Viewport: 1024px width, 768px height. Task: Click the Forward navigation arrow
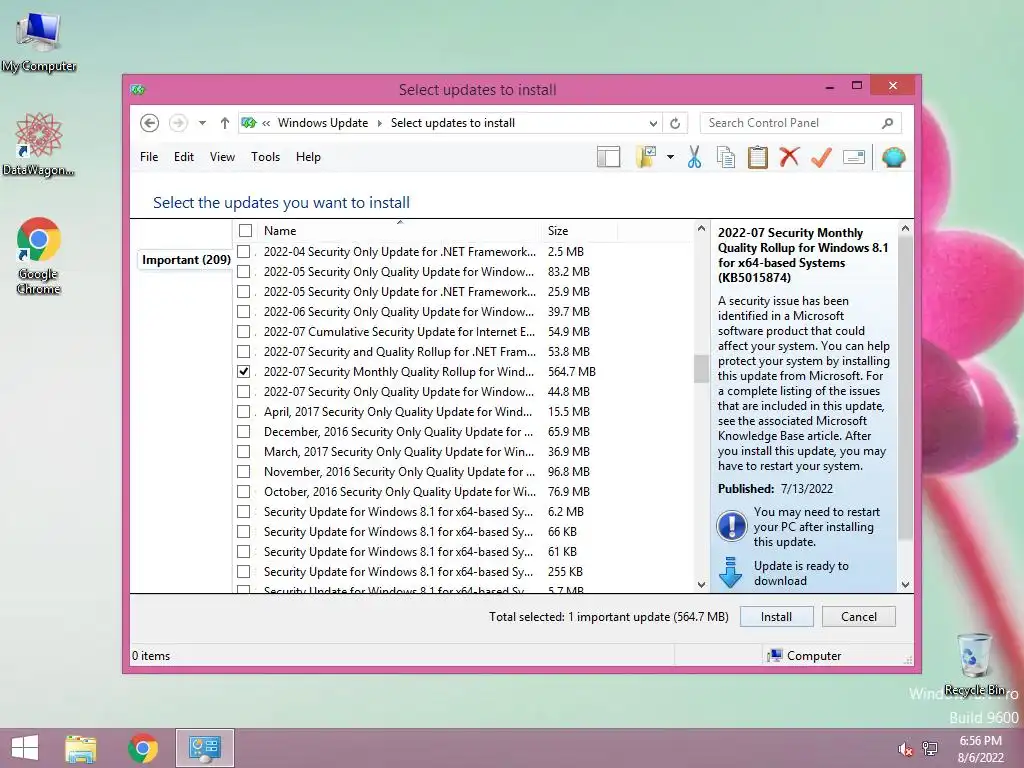click(x=178, y=123)
